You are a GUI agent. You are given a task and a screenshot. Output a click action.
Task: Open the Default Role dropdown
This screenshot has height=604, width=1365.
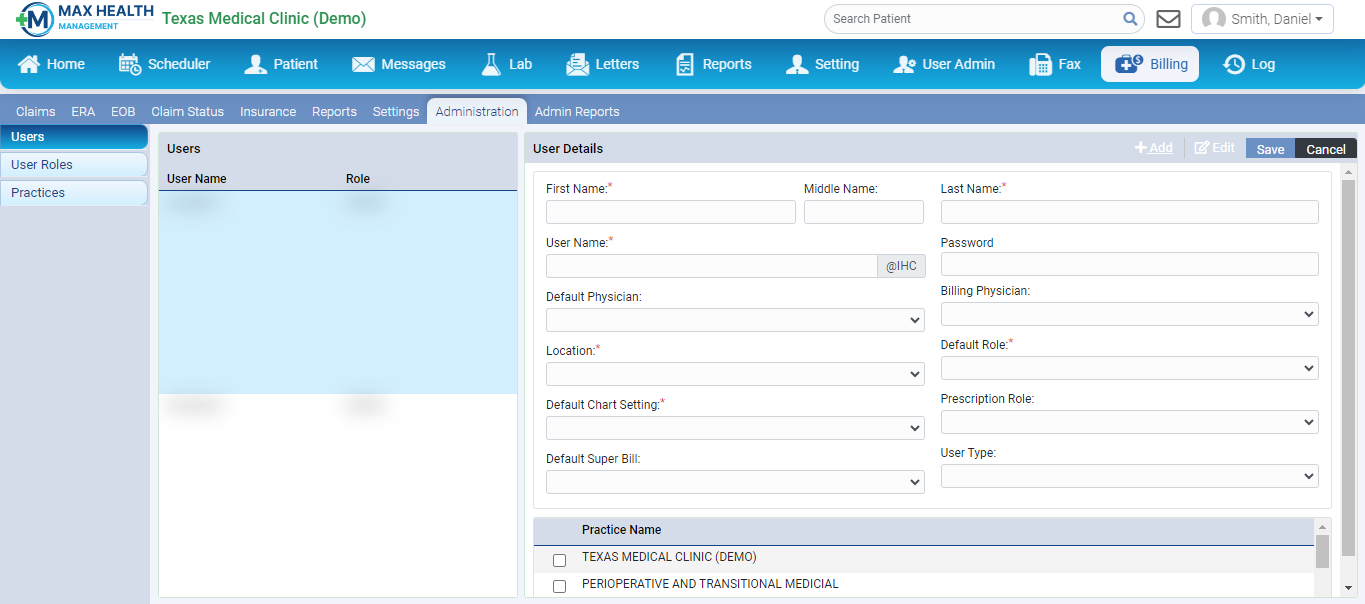point(1129,368)
